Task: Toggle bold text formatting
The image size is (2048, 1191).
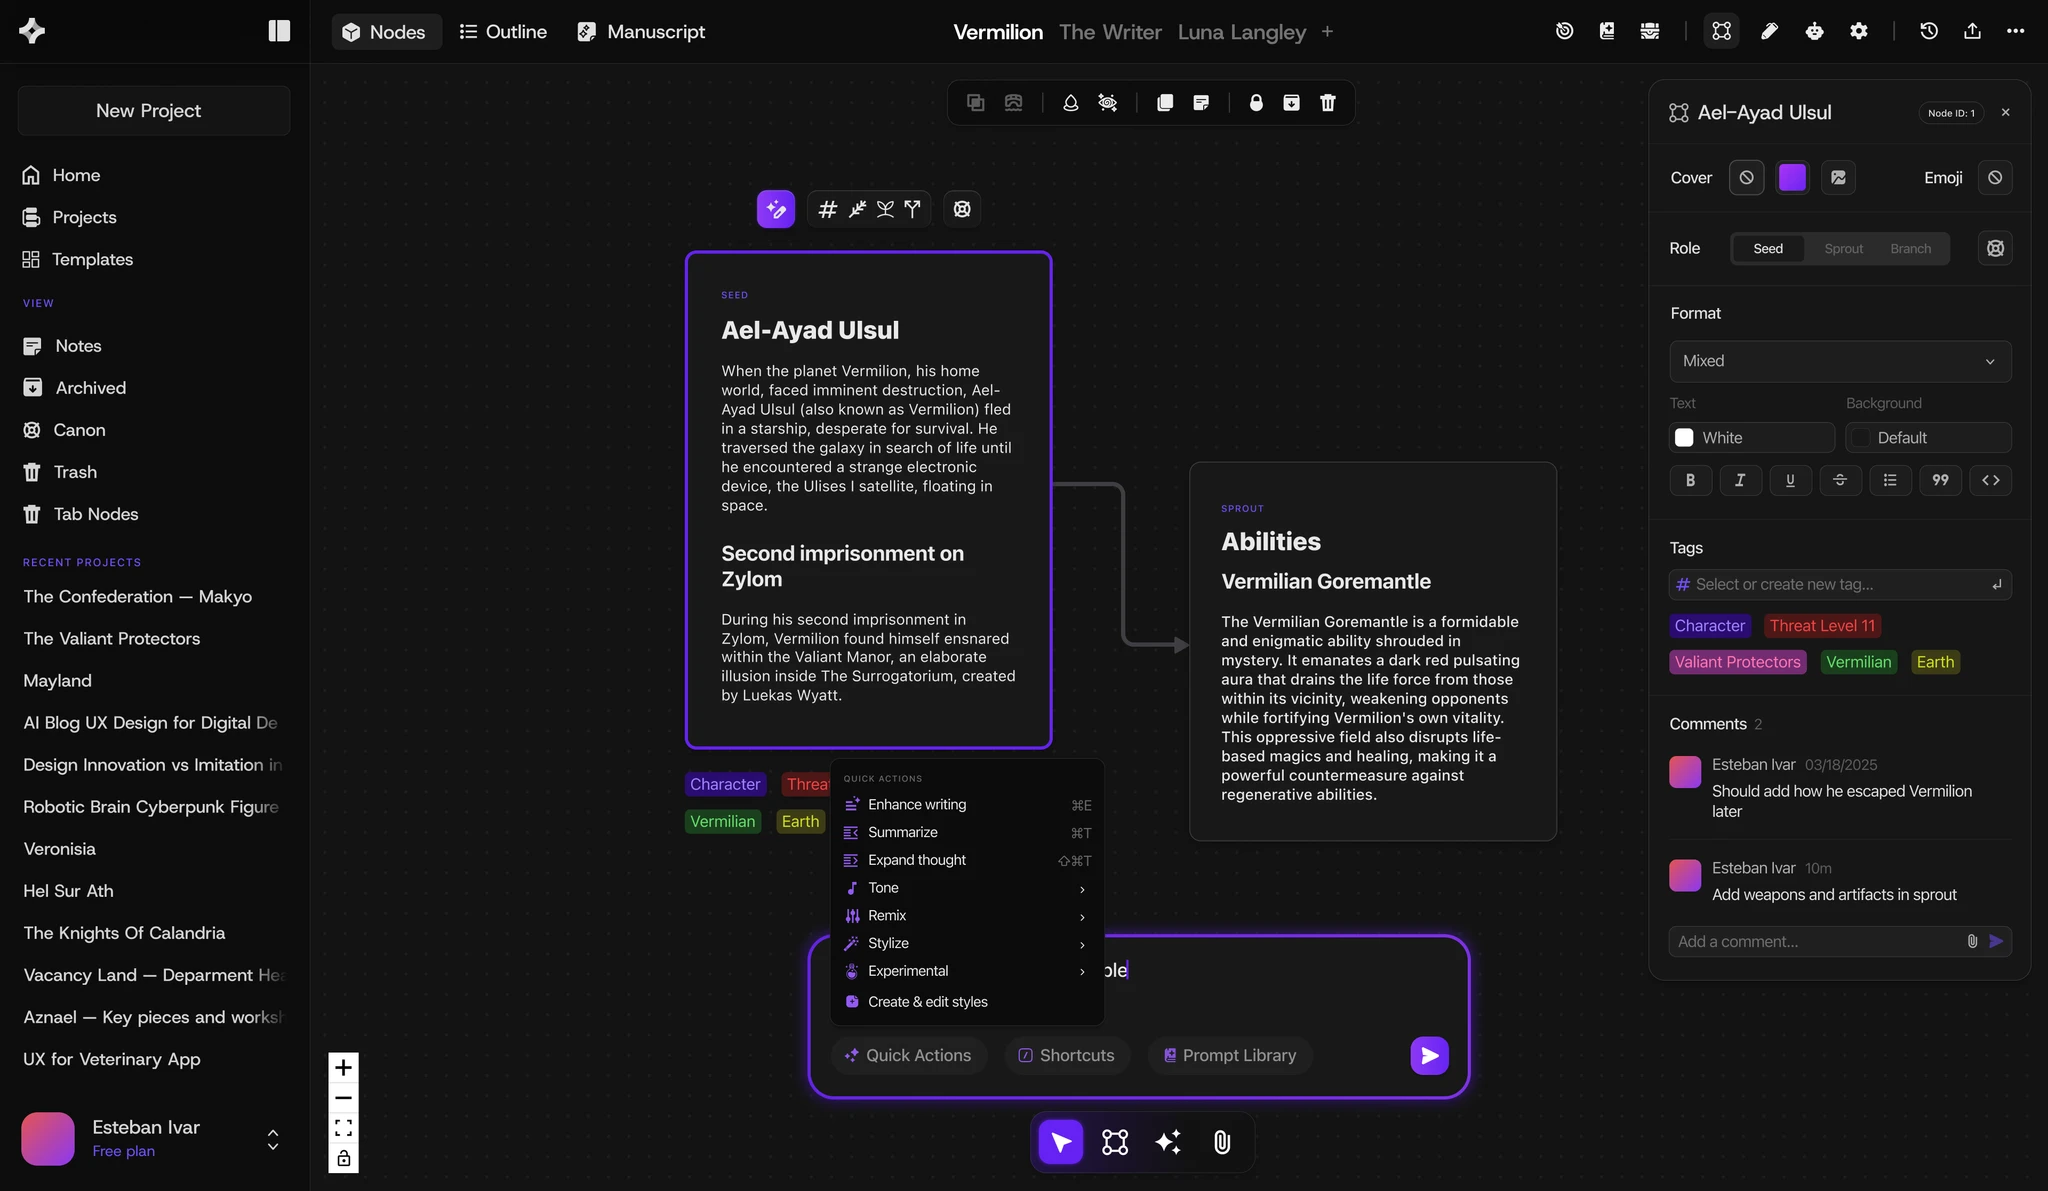Action: point(1690,480)
